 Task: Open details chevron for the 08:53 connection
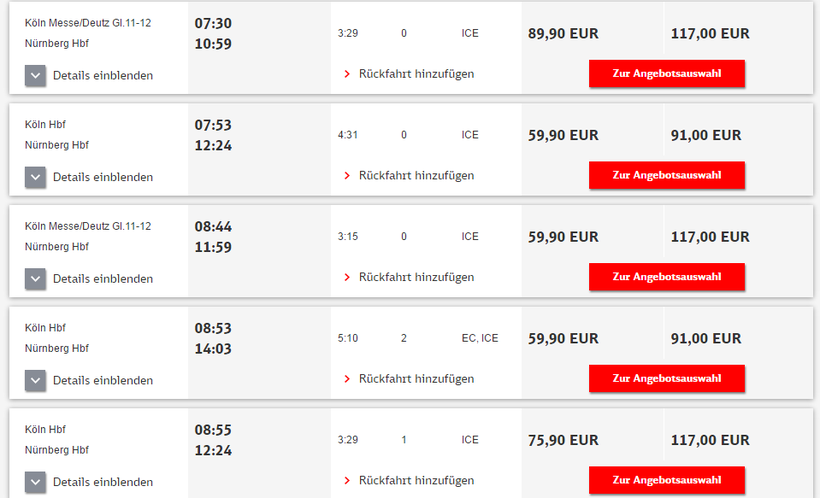36,380
